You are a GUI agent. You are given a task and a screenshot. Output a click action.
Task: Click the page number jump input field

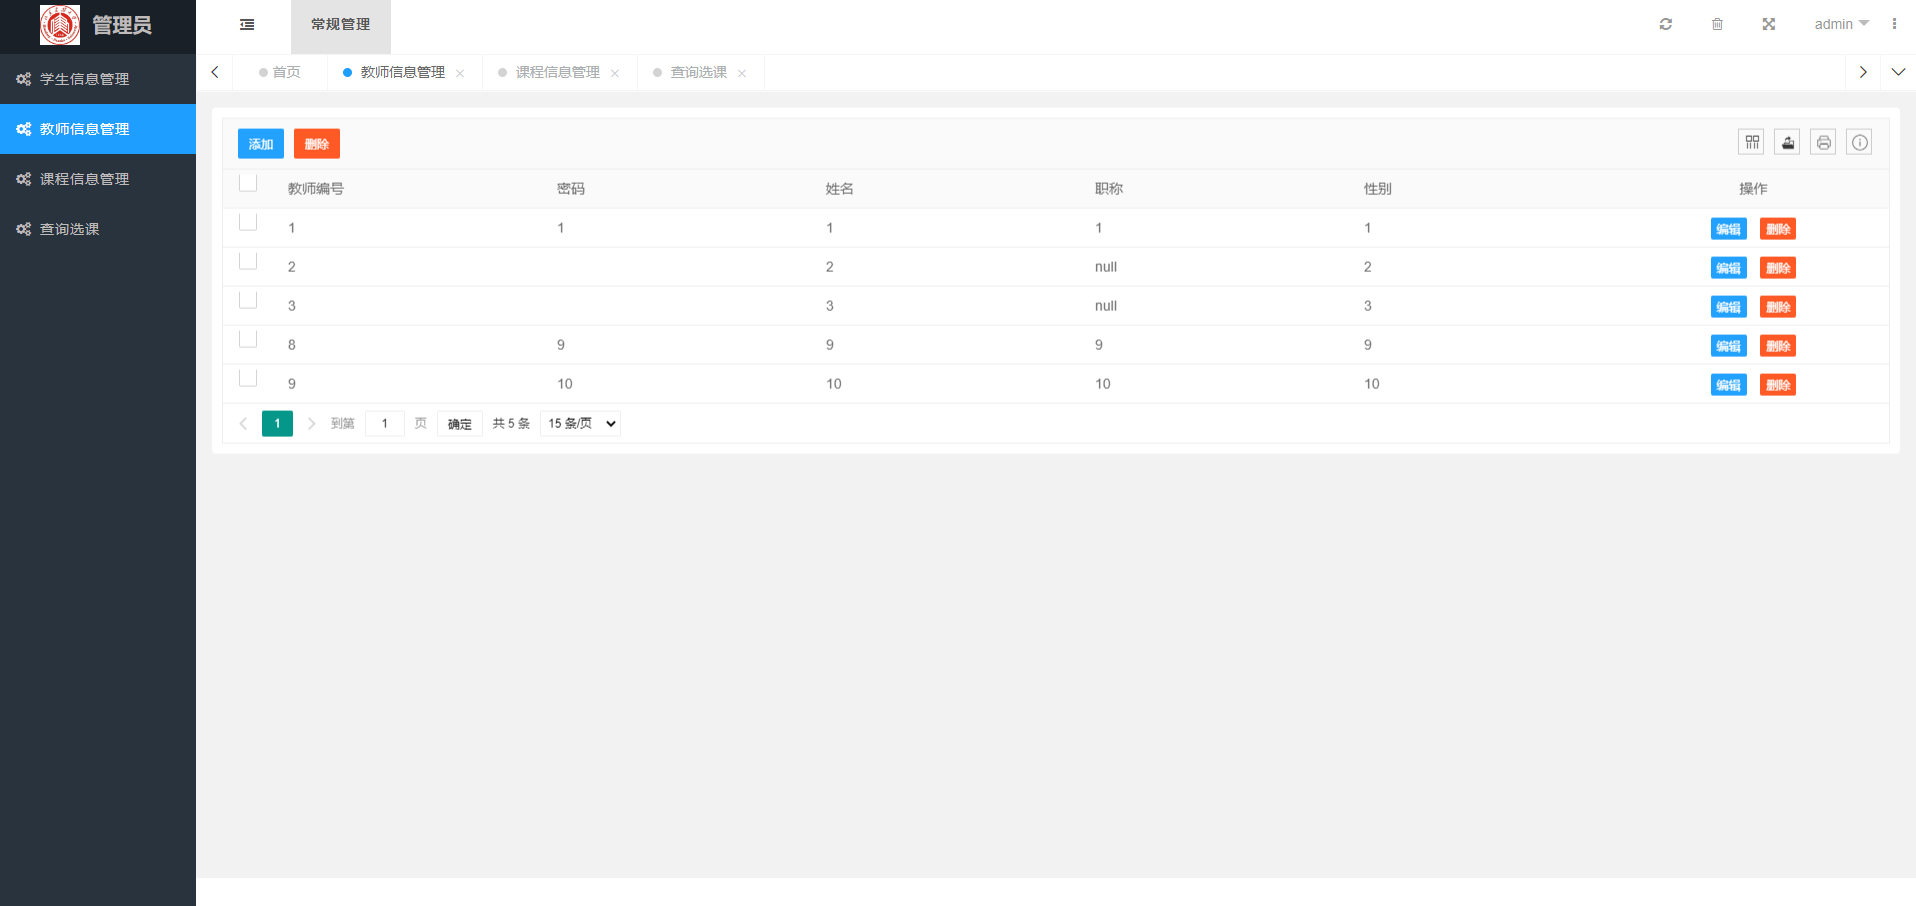[385, 424]
